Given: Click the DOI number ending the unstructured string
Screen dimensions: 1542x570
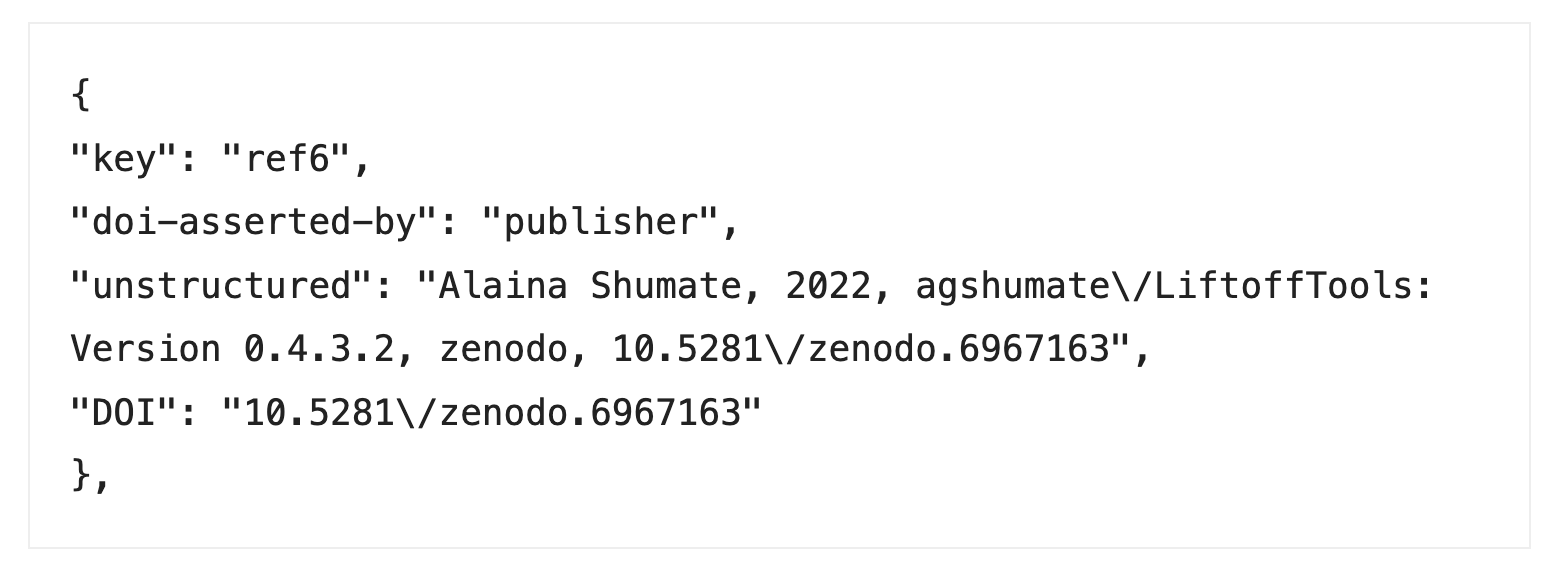Looking at the screenshot, I should pyautogui.click(x=860, y=350).
